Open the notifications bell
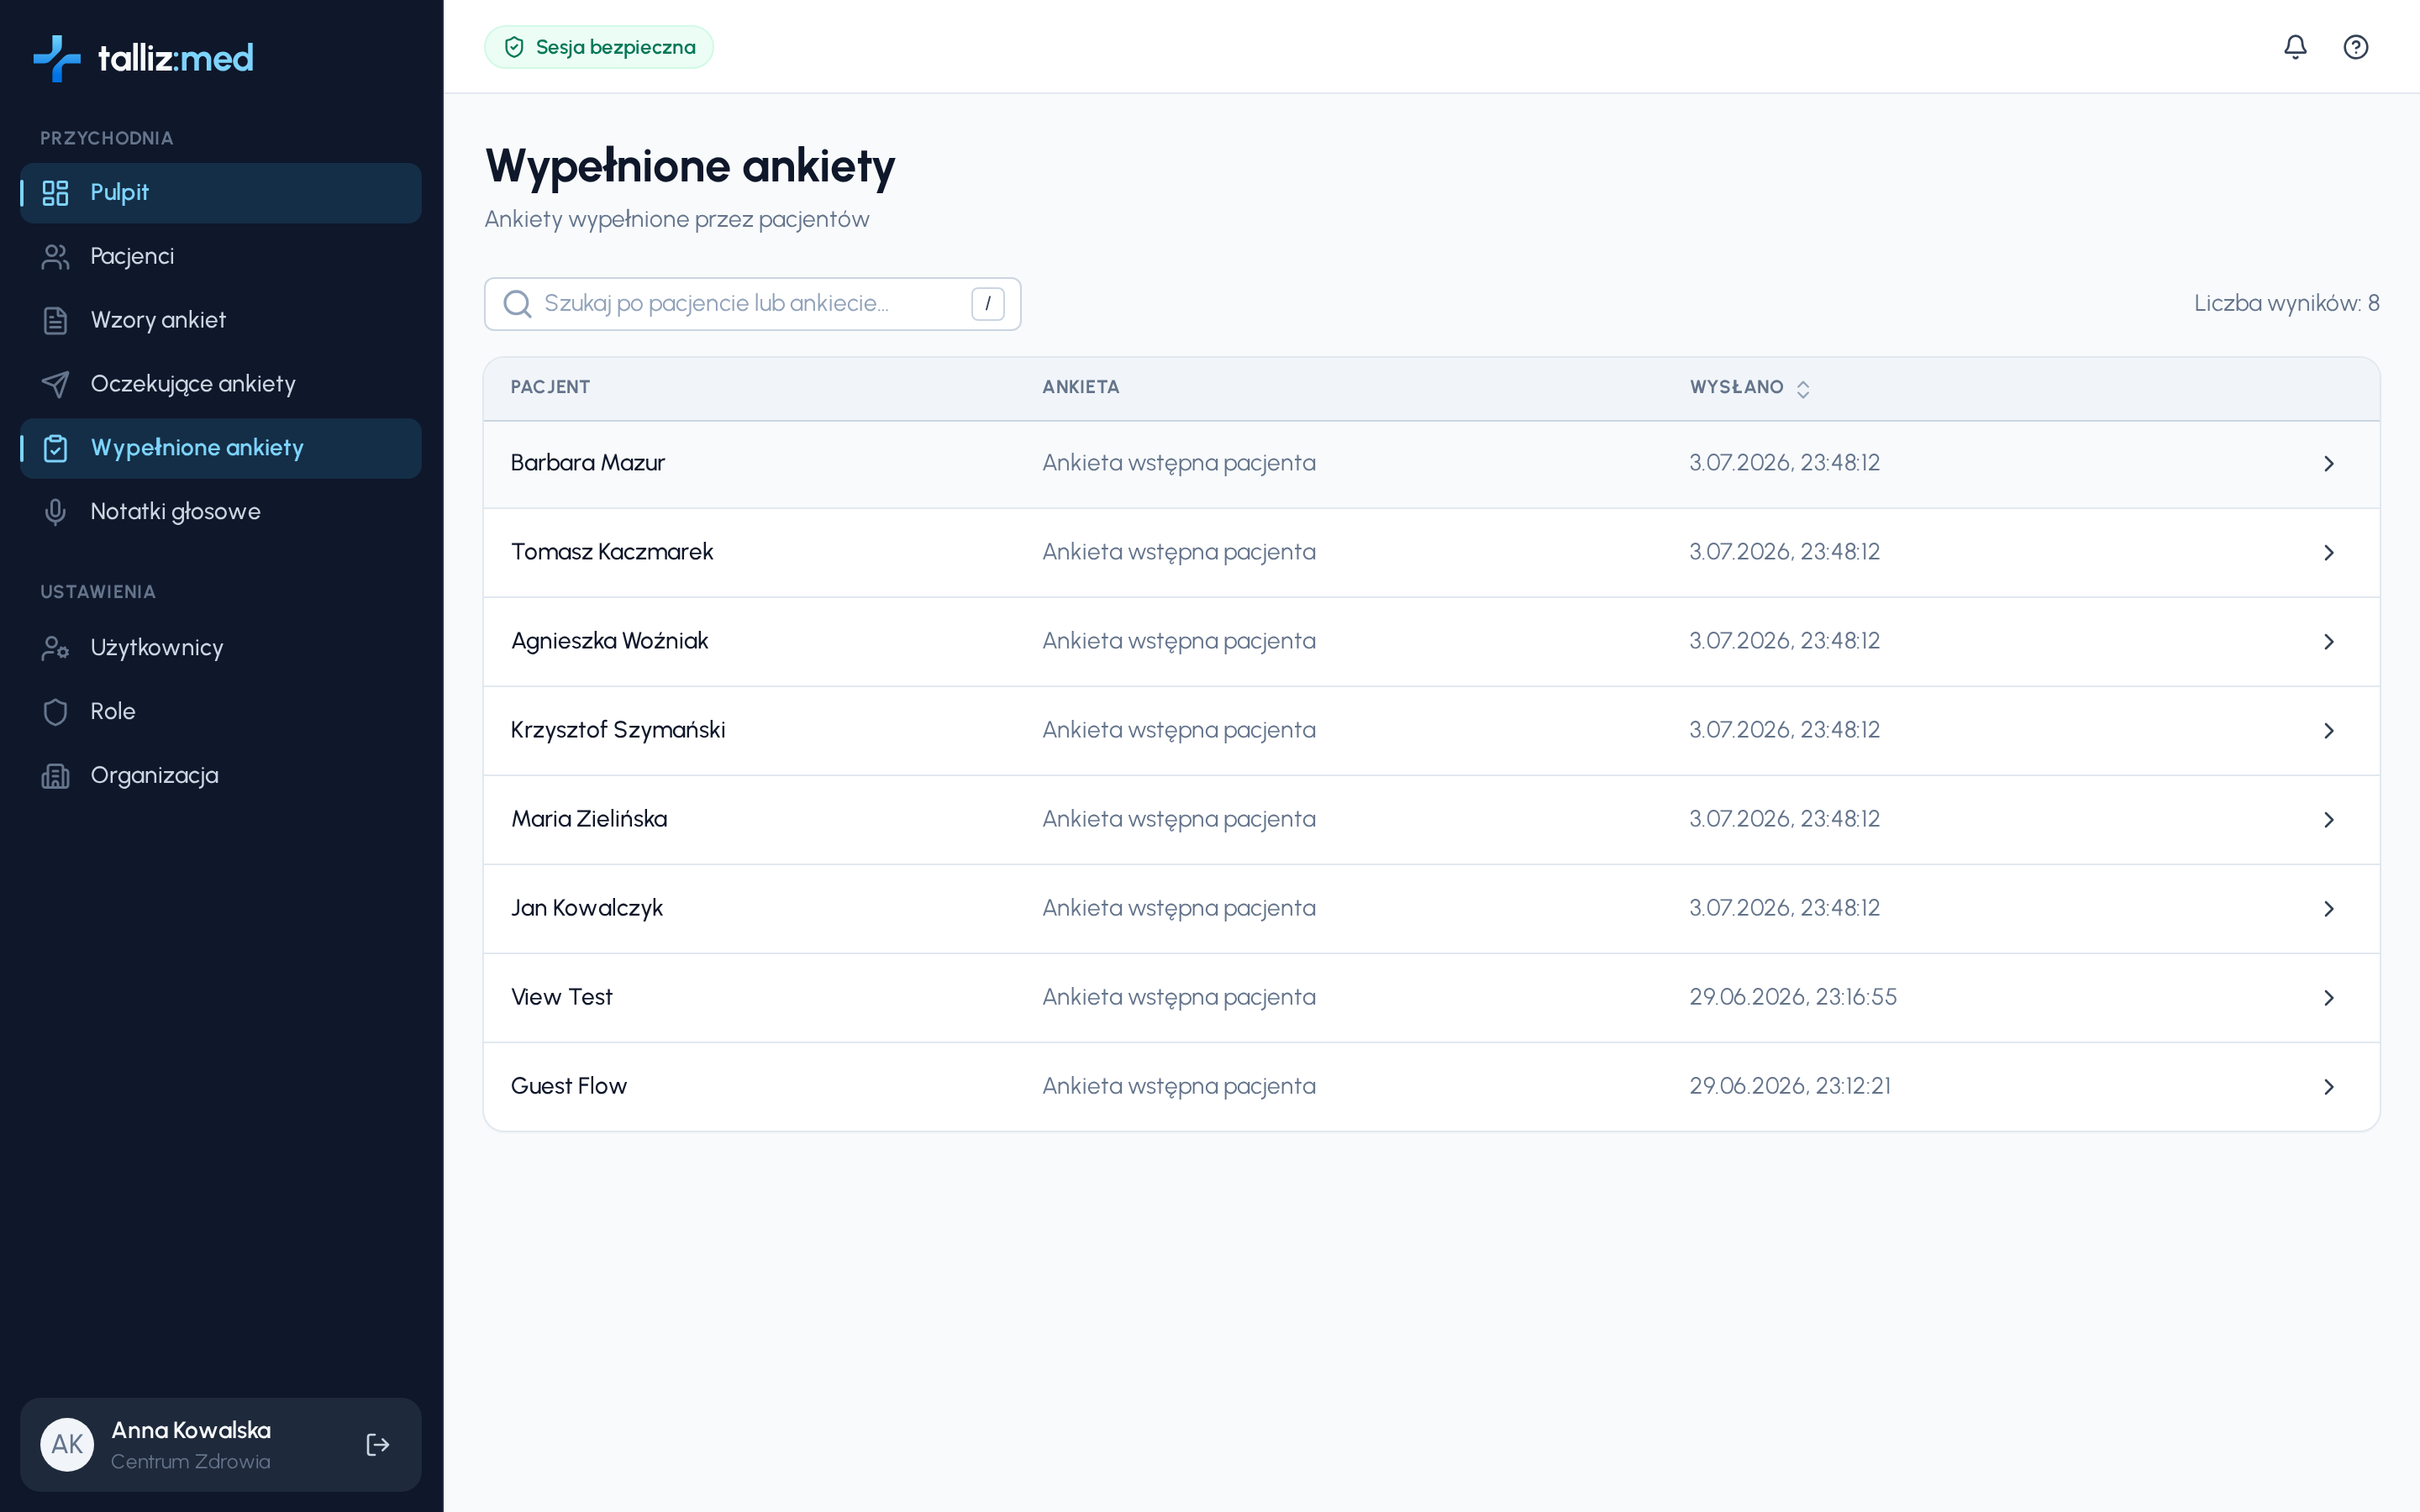 point(2295,47)
